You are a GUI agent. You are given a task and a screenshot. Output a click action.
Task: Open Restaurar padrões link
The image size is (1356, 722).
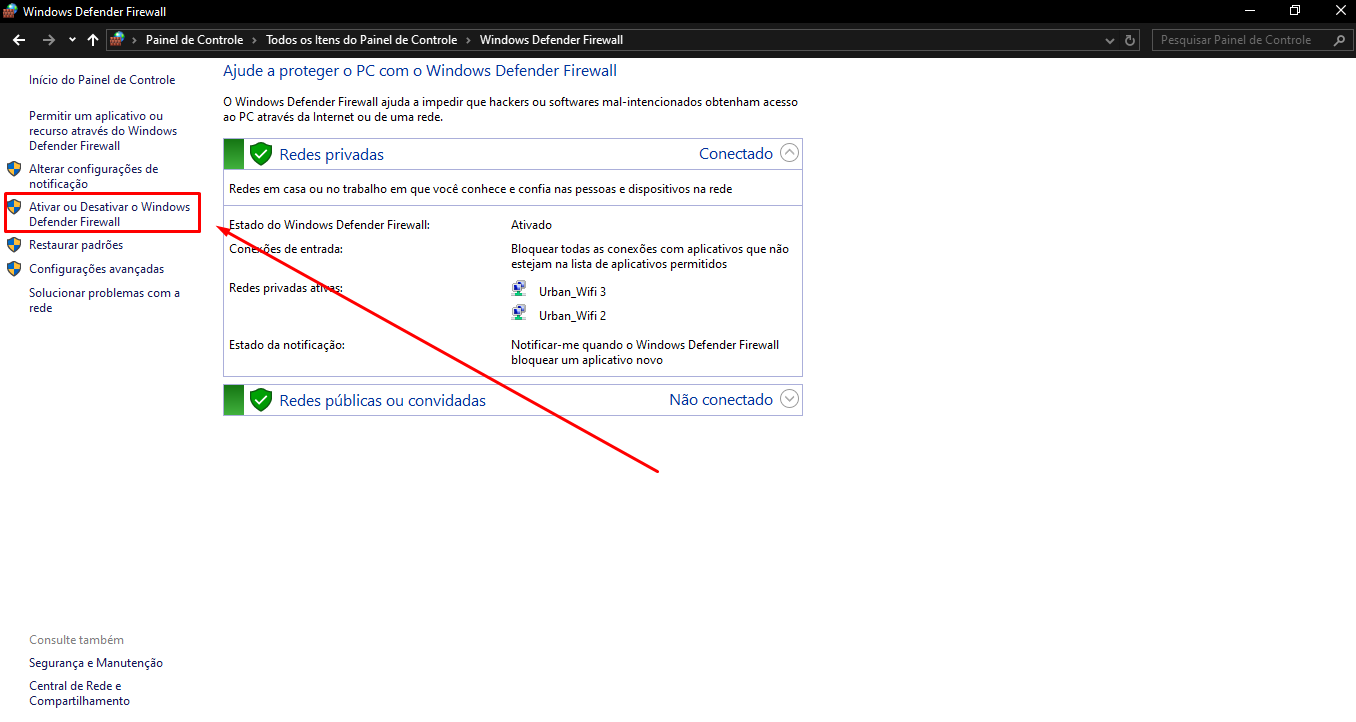pos(76,245)
